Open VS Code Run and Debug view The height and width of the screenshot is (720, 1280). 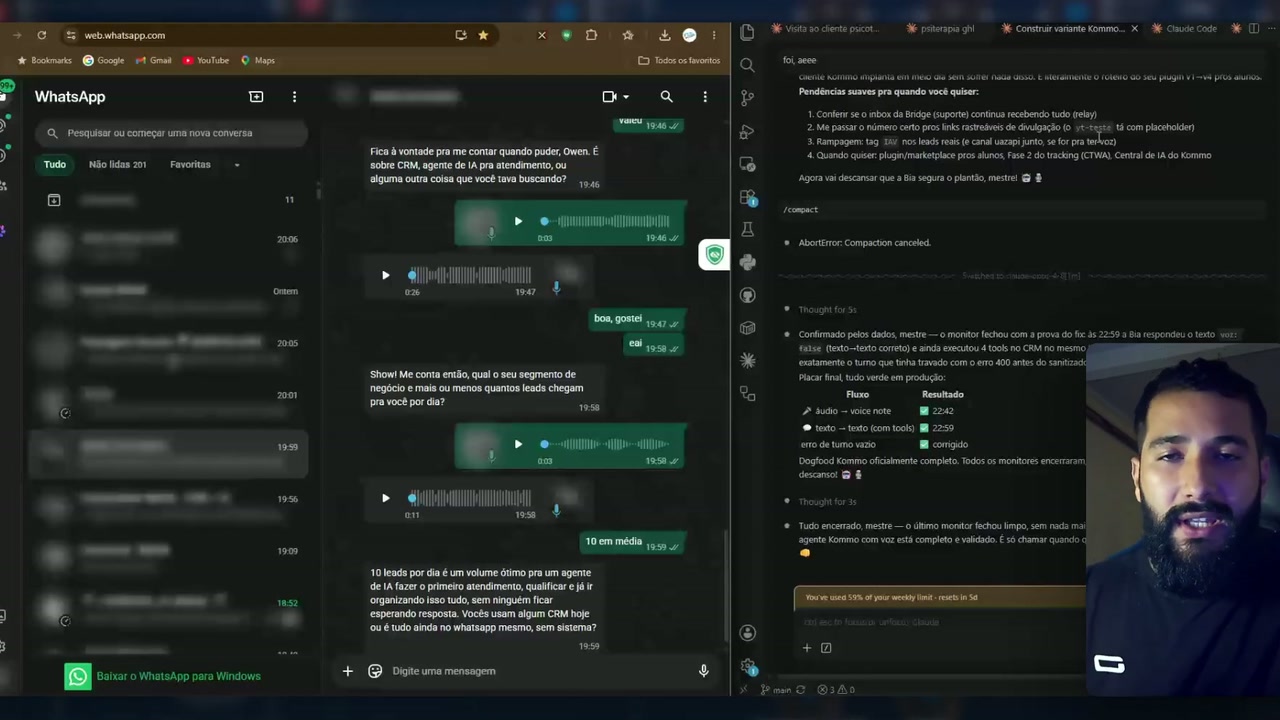coord(747,131)
